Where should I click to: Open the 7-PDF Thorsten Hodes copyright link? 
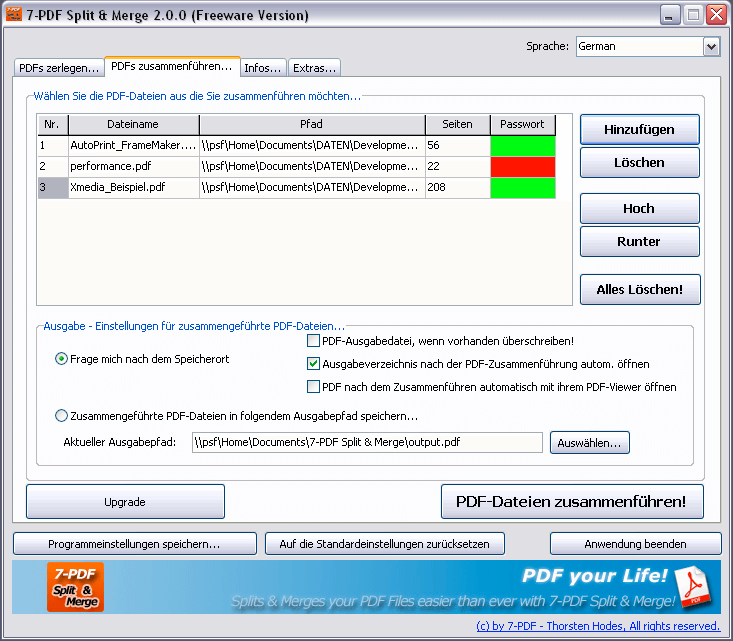pos(598,626)
